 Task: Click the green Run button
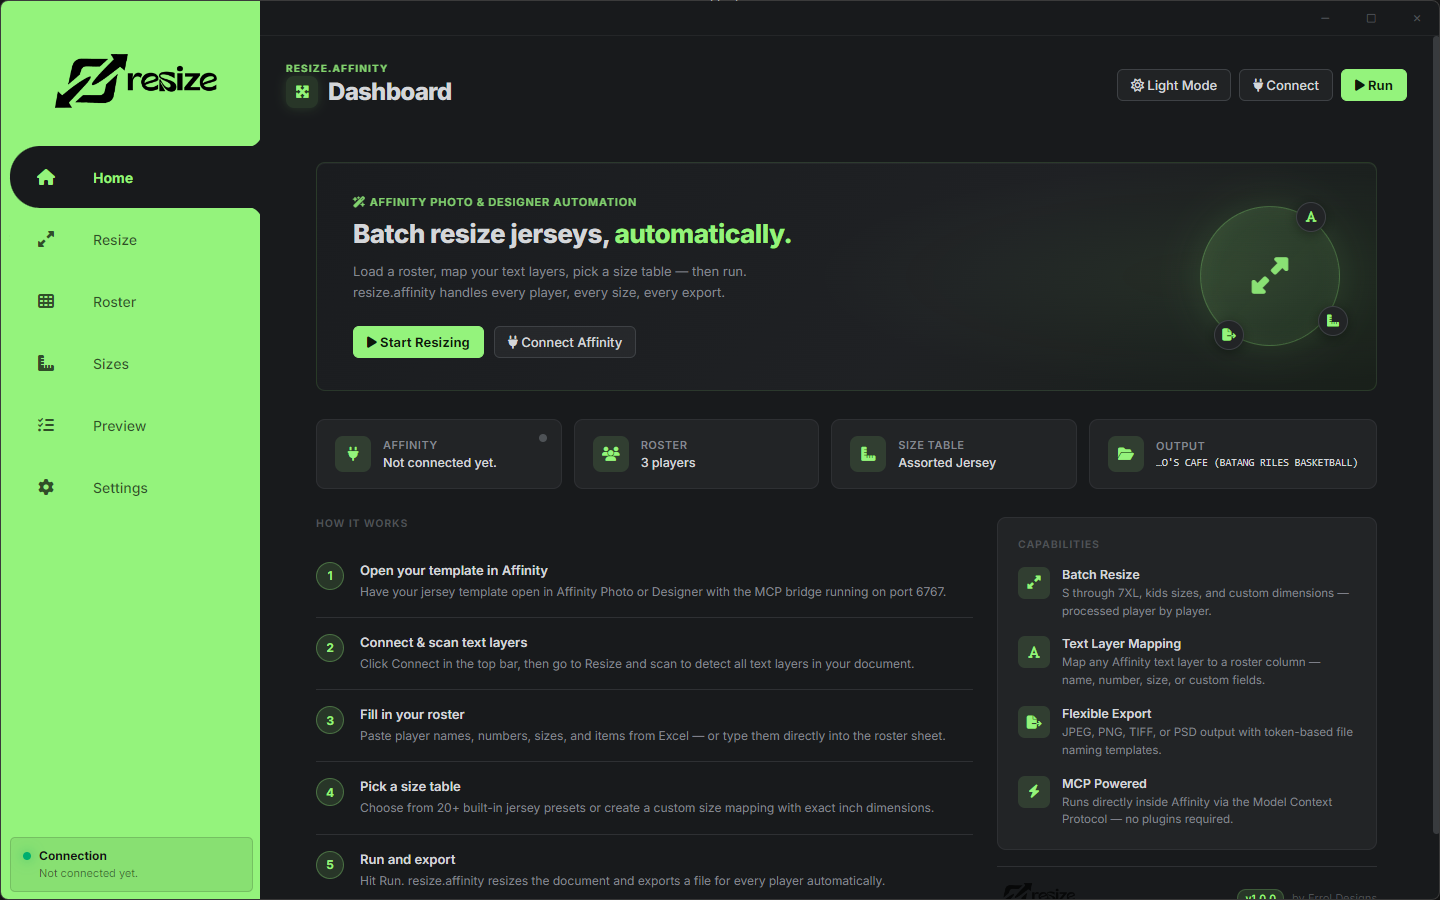1374,85
